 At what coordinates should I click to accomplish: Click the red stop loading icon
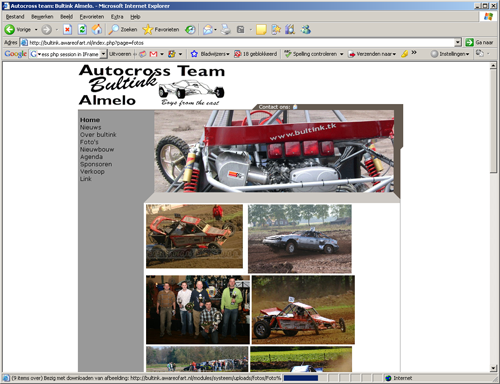(67, 30)
